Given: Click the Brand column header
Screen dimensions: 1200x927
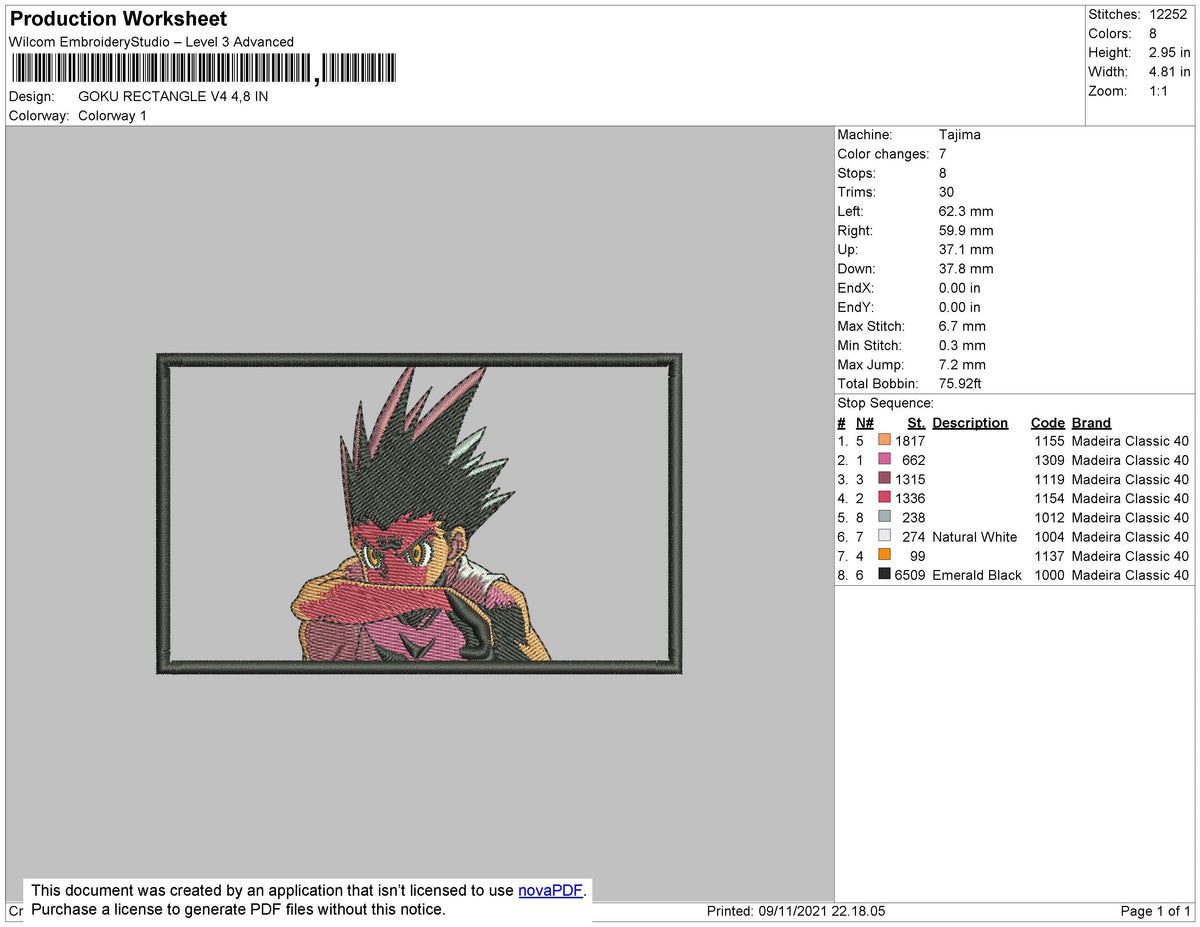Looking at the screenshot, I should 1090,422.
